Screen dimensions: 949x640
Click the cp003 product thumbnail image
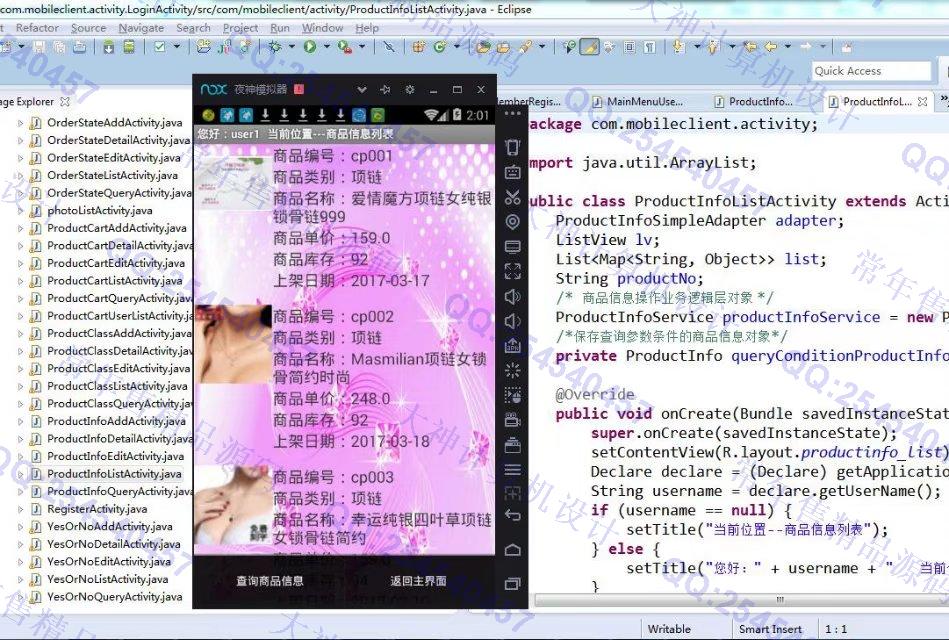coord(233,504)
